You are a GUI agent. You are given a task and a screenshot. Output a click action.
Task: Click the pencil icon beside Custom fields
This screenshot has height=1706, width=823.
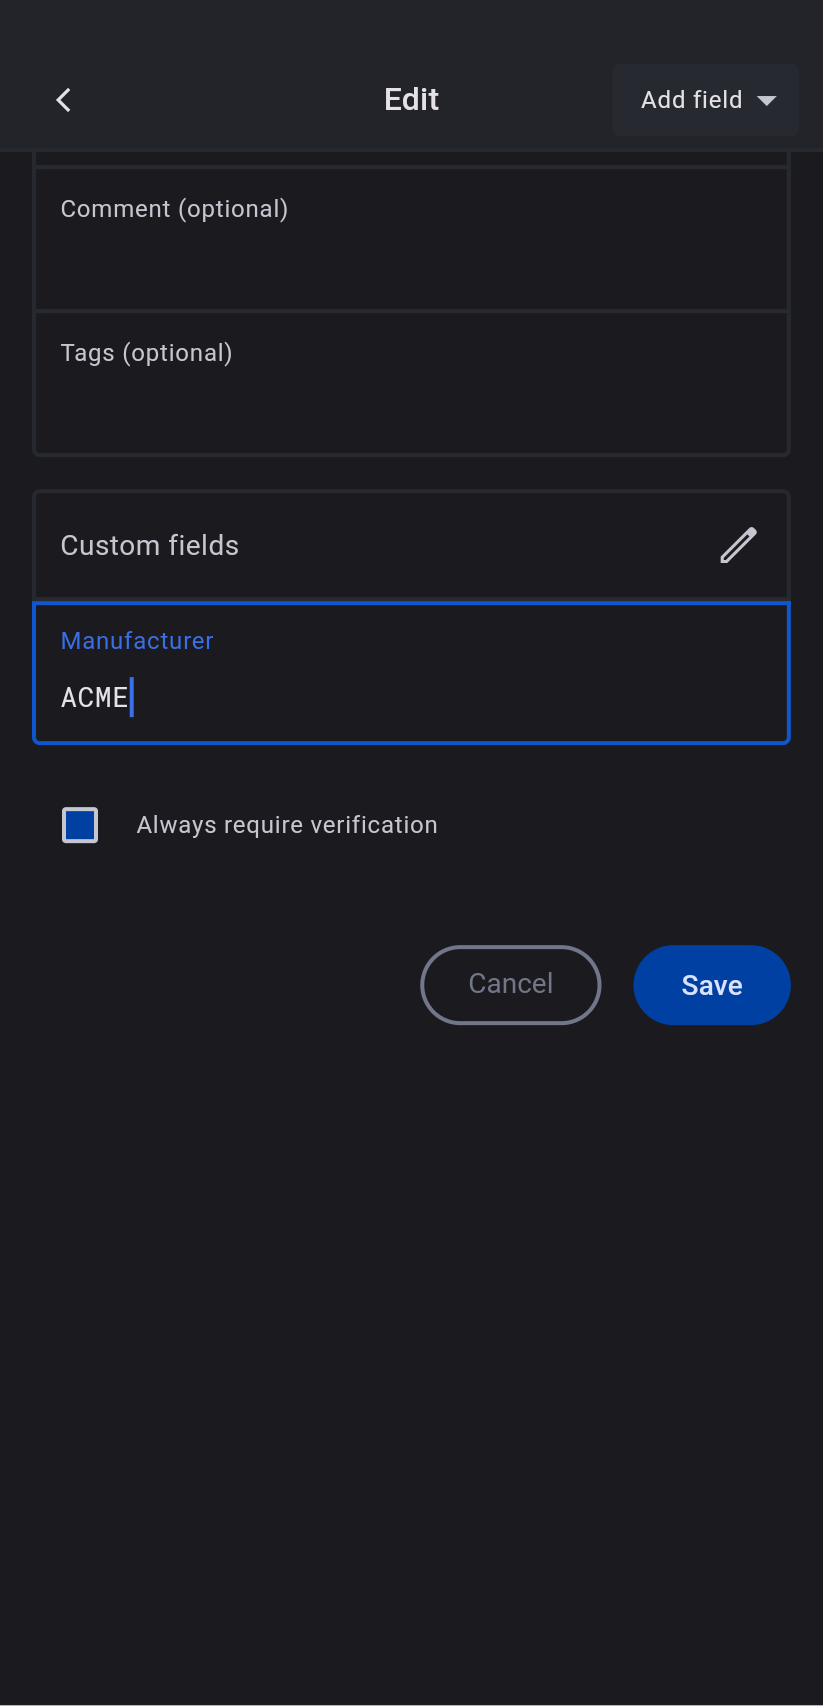[738, 546]
